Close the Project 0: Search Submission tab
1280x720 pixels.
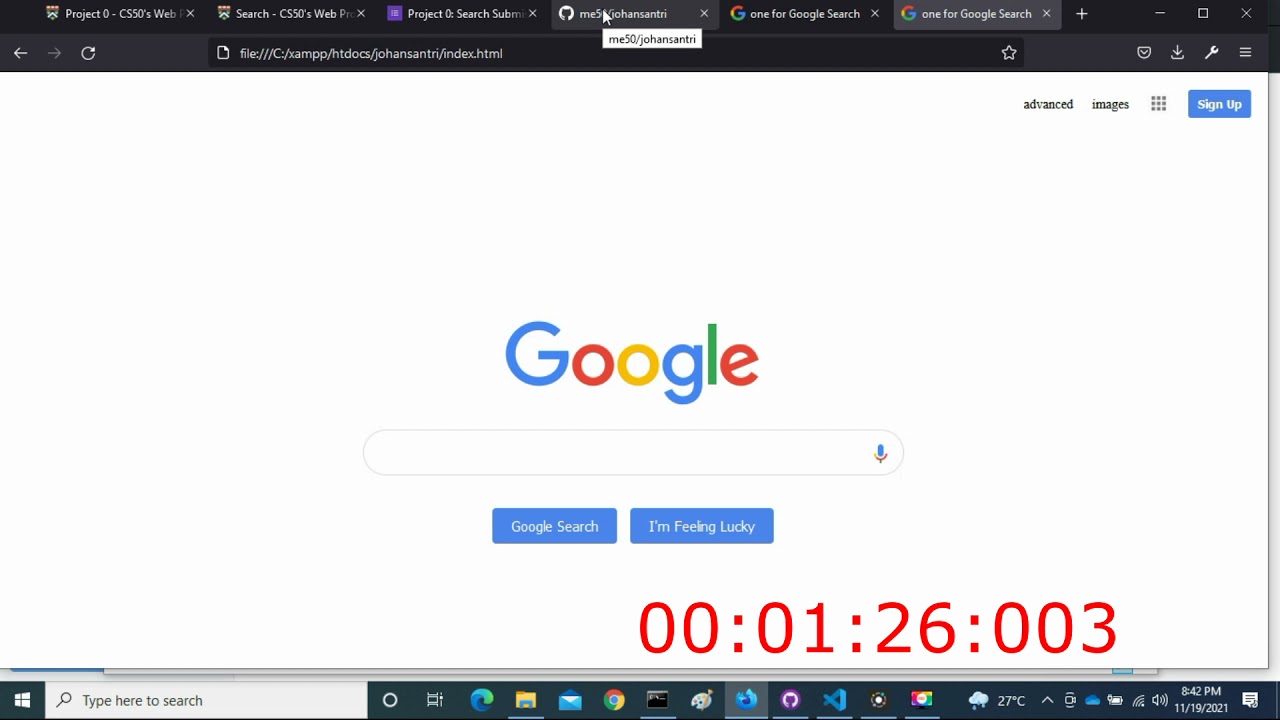tap(532, 14)
